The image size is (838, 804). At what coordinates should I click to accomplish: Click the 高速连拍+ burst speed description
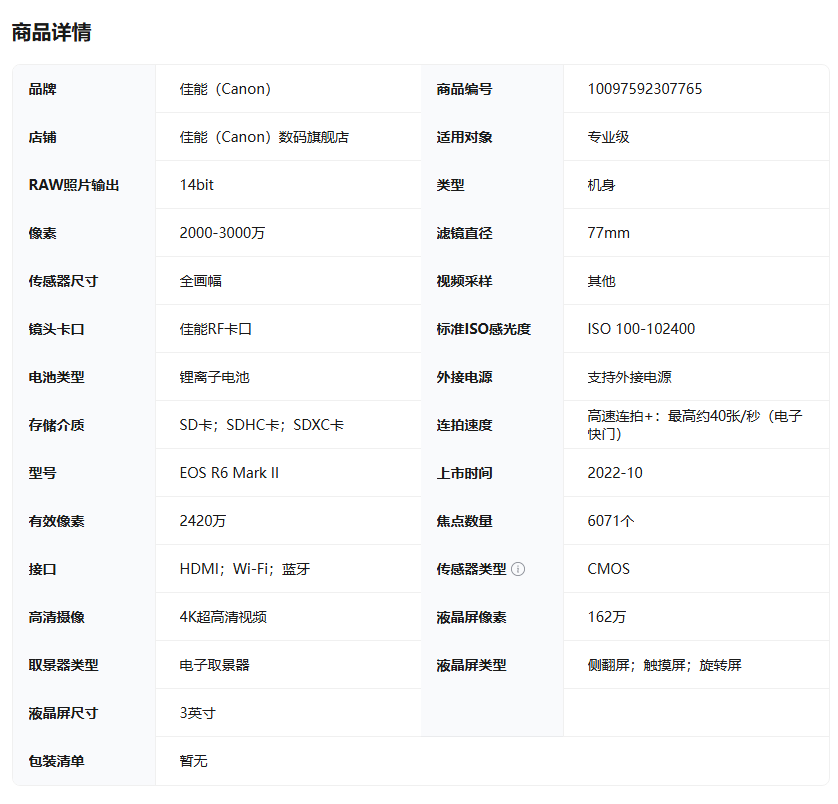(695, 425)
